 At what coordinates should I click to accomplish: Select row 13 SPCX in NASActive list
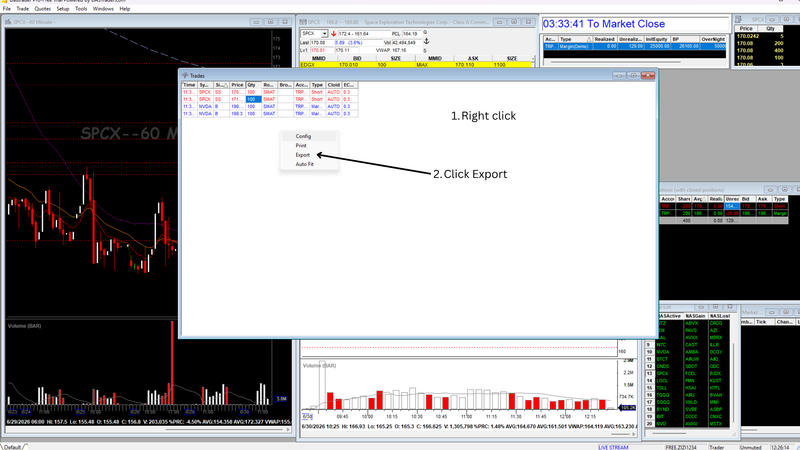click(x=663, y=373)
